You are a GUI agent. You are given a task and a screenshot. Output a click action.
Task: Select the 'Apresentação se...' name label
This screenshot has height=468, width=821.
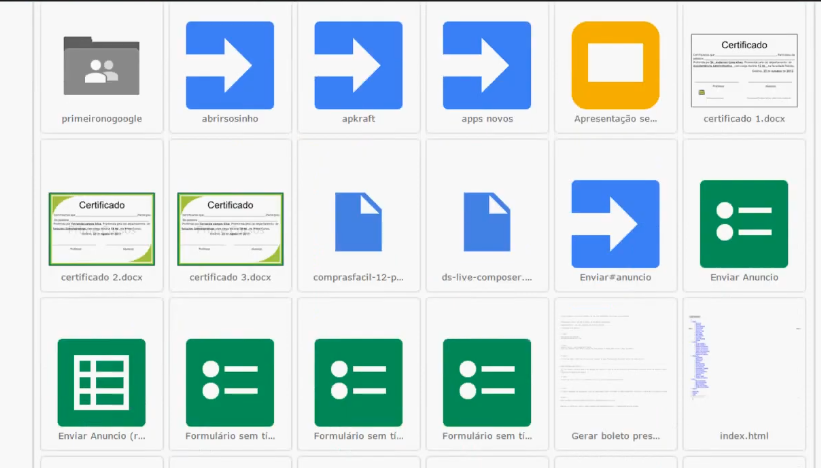615,119
